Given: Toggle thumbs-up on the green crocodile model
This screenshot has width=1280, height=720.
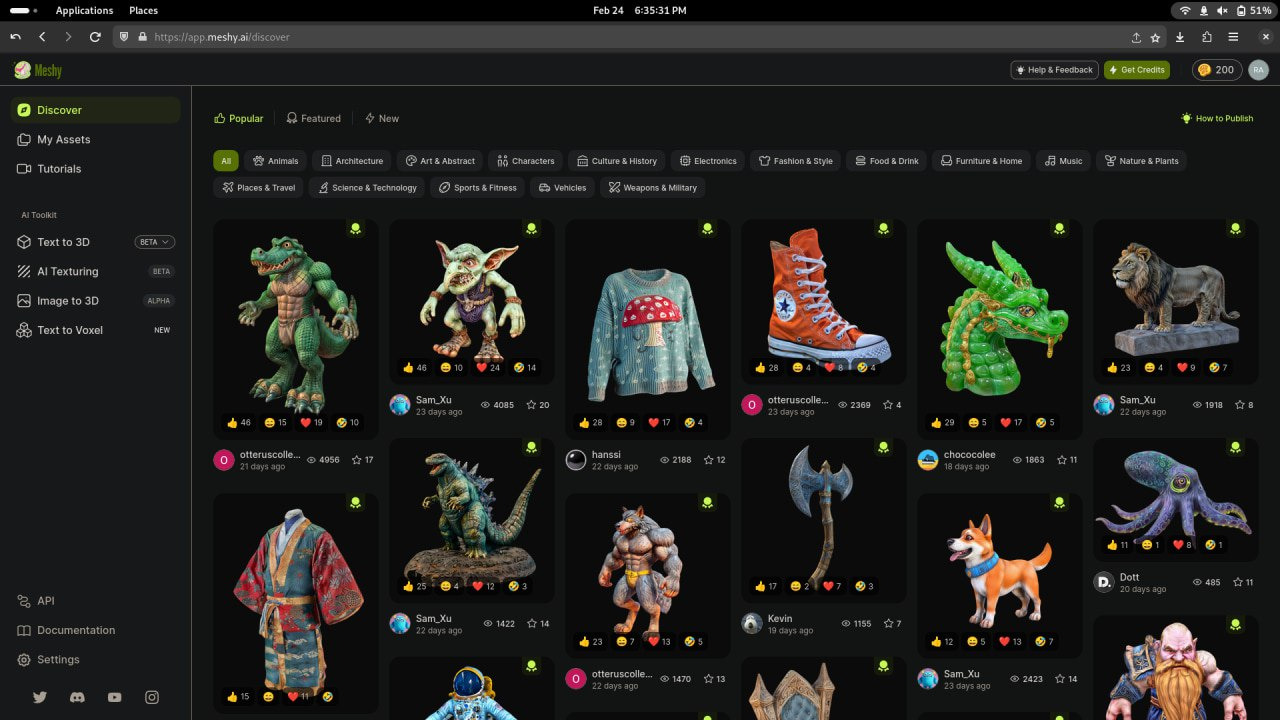Looking at the screenshot, I should pyautogui.click(x=238, y=422).
